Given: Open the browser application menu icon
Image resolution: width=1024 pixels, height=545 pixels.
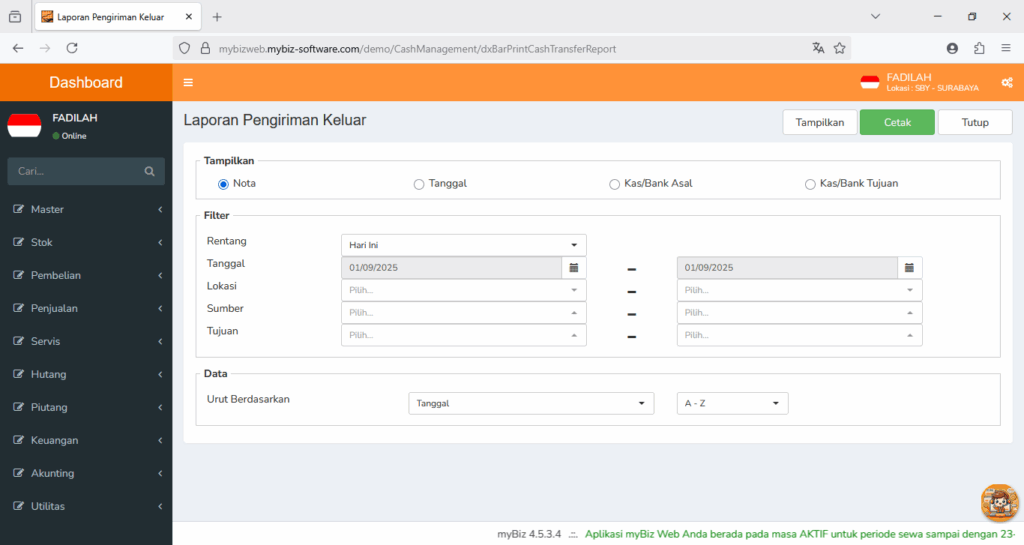Looking at the screenshot, I should pyautogui.click(x=1006, y=48).
